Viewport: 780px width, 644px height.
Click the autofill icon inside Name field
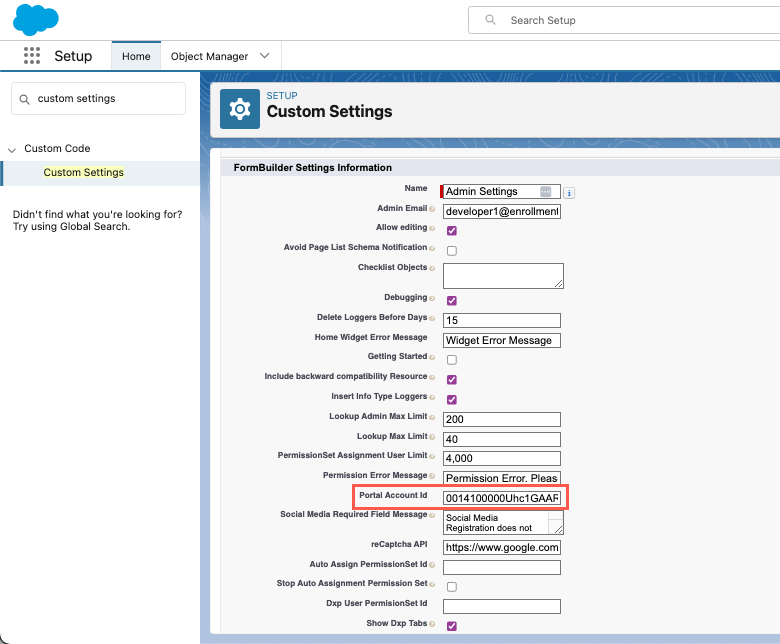[545, 191]
